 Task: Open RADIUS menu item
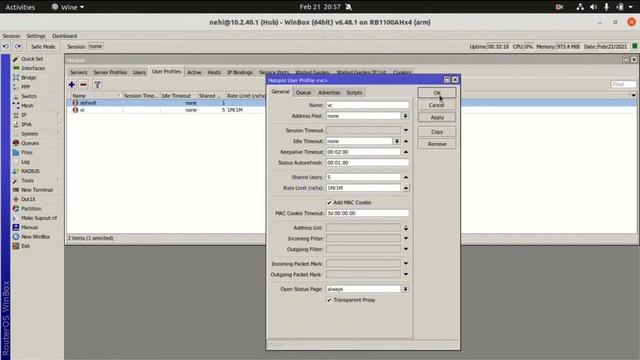tap(30, 171)
